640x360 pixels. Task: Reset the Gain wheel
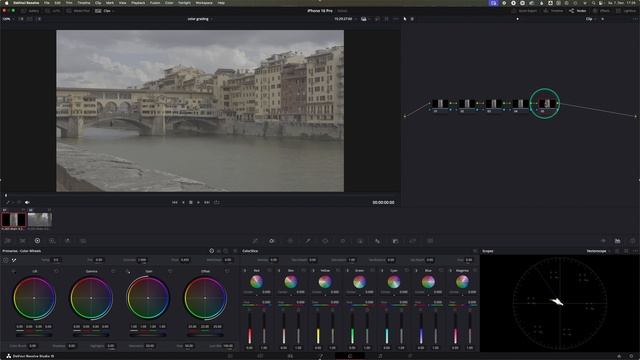pos(170,271)
